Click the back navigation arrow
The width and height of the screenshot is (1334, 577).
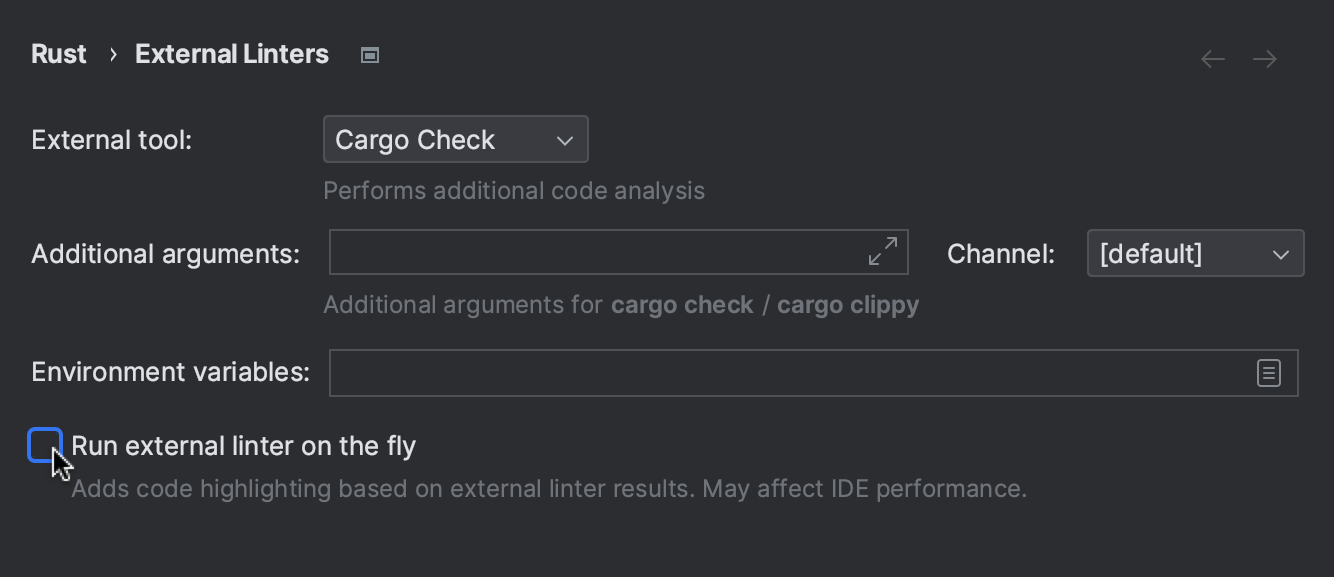click(x=1212, y=58)
